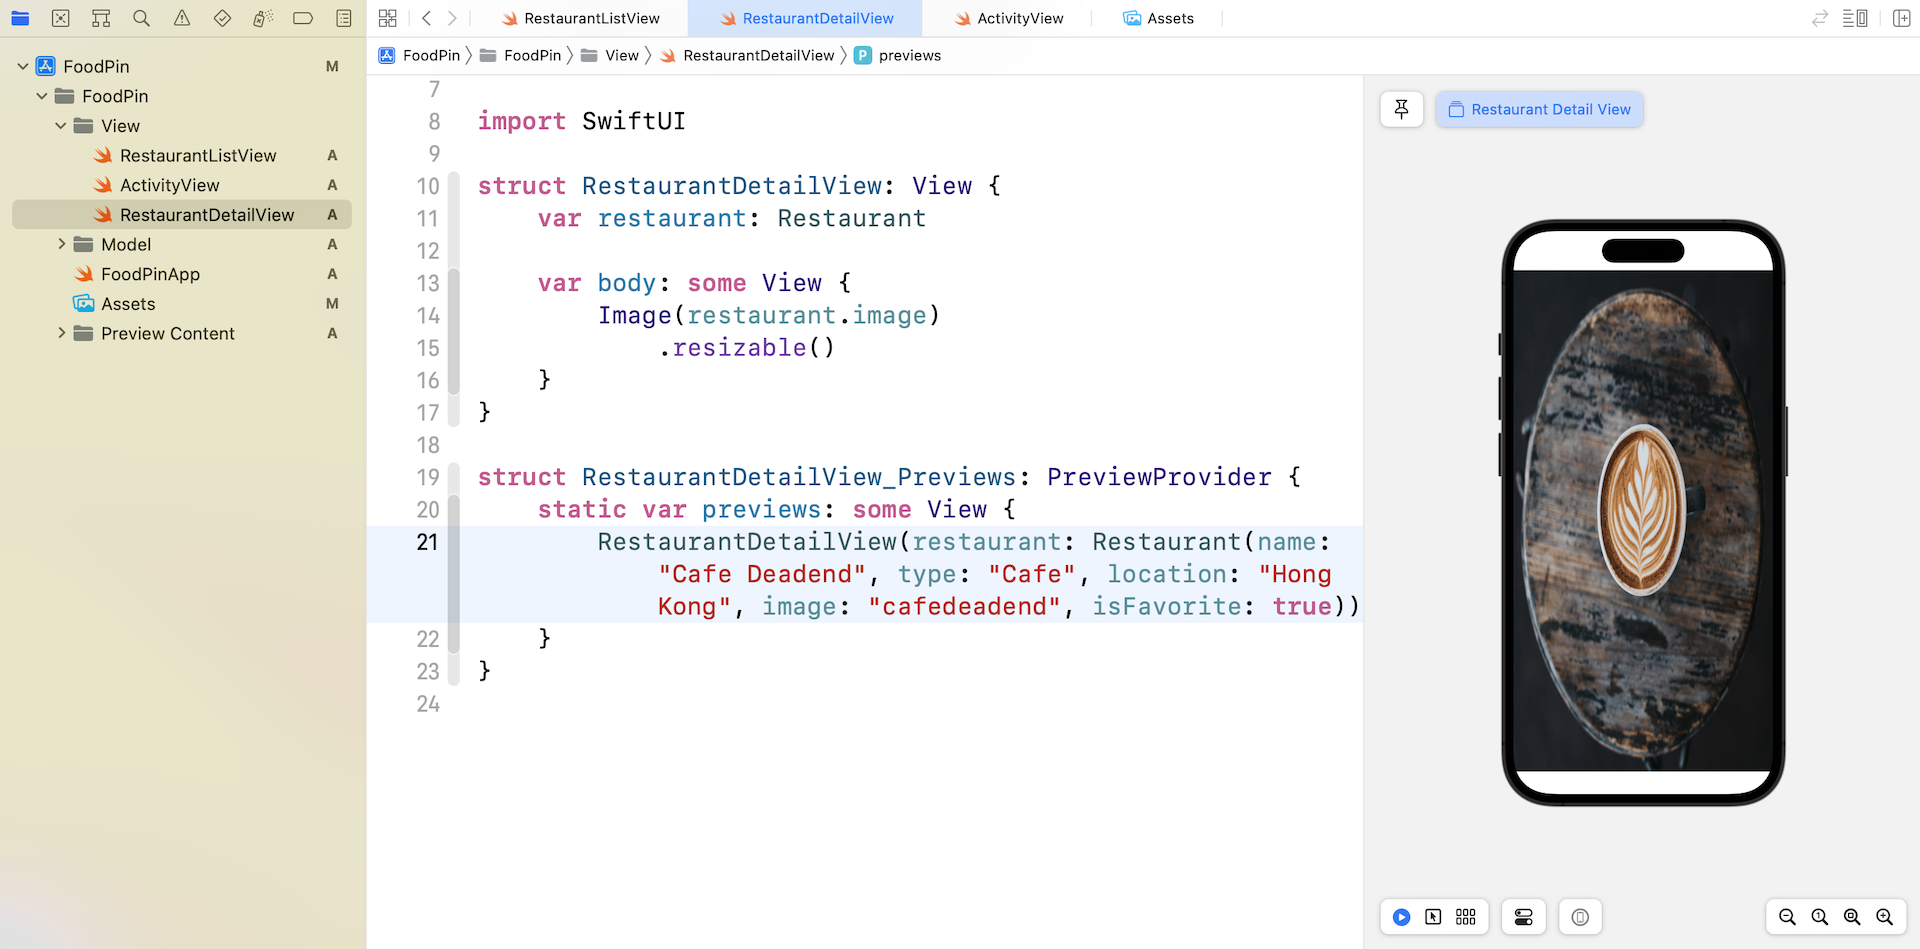Open the Source Control navigator
Image resolution: width=1920 pixels, height=949 pixels.
pos(60,18)
